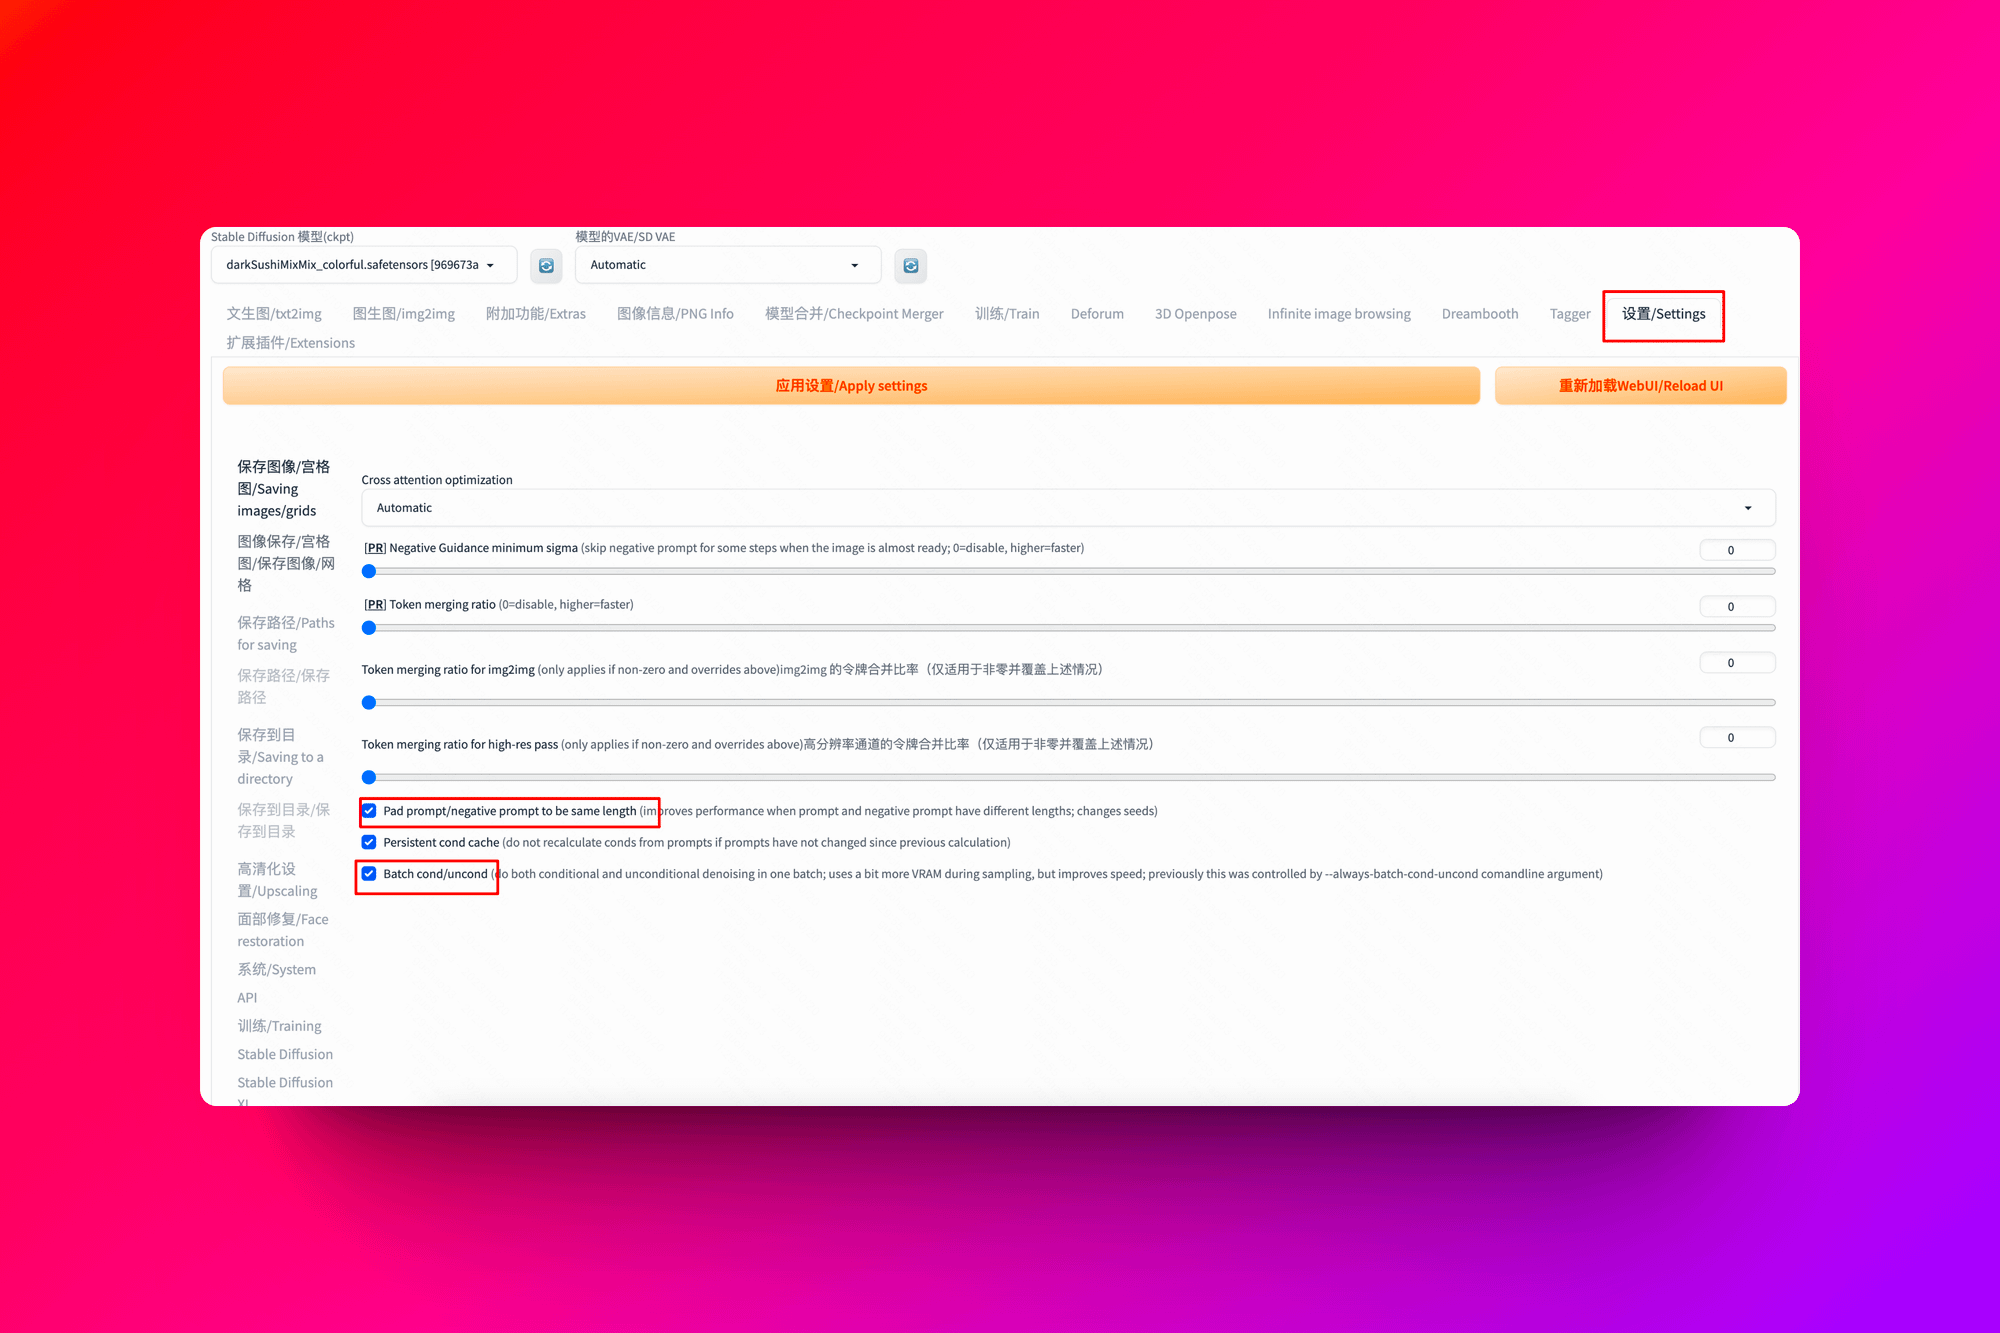Go to the Extensions tab
Screen dimensions: 2000x1333
[x=290, y=343]
